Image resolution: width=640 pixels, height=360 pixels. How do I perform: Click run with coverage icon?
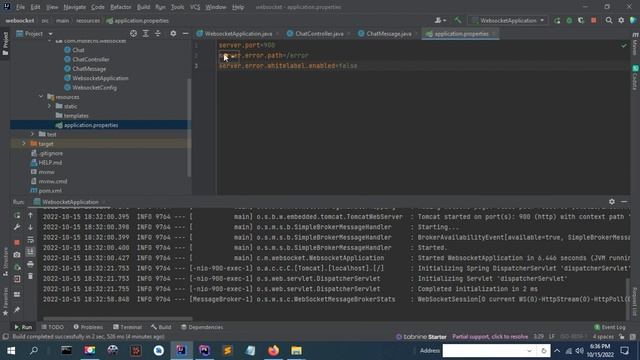coord(581,20)
